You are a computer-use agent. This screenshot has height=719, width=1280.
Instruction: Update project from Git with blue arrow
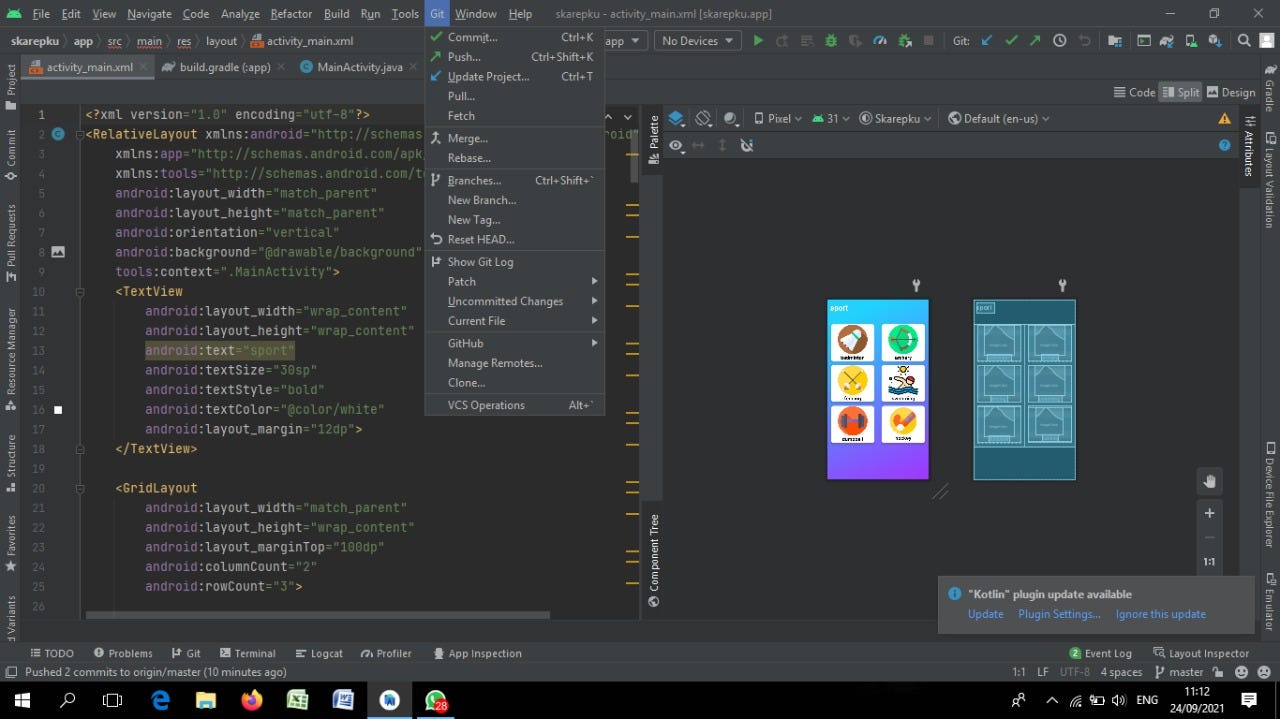click(986, 40)
